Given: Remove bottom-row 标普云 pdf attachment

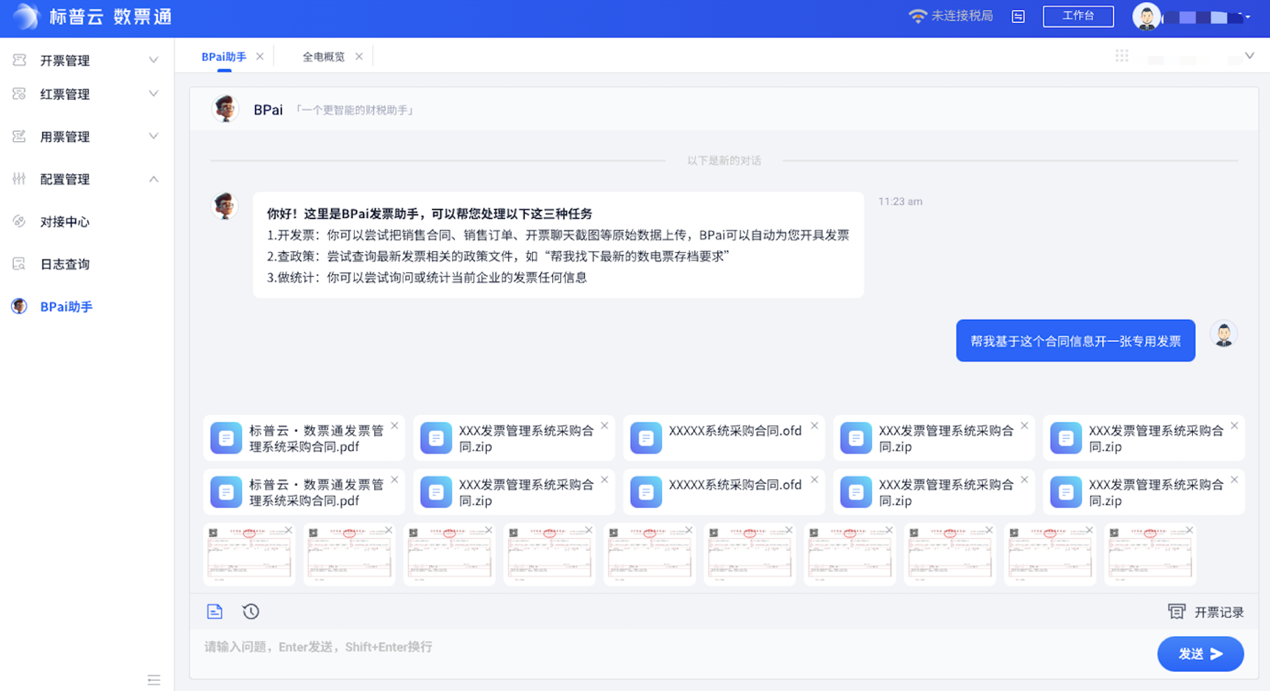Looking at the screenshot, I should pyautogui.click(x=395, y=480).
